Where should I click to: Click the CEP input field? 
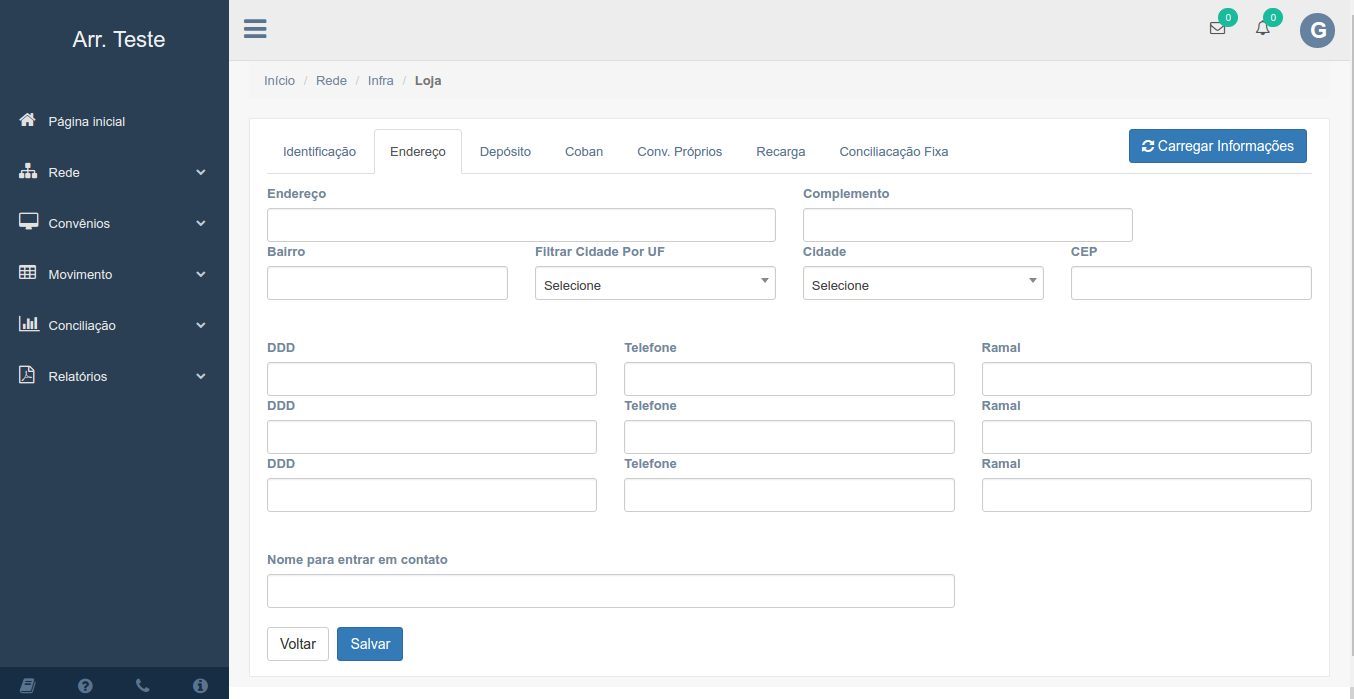click(x=1190, y=283)
